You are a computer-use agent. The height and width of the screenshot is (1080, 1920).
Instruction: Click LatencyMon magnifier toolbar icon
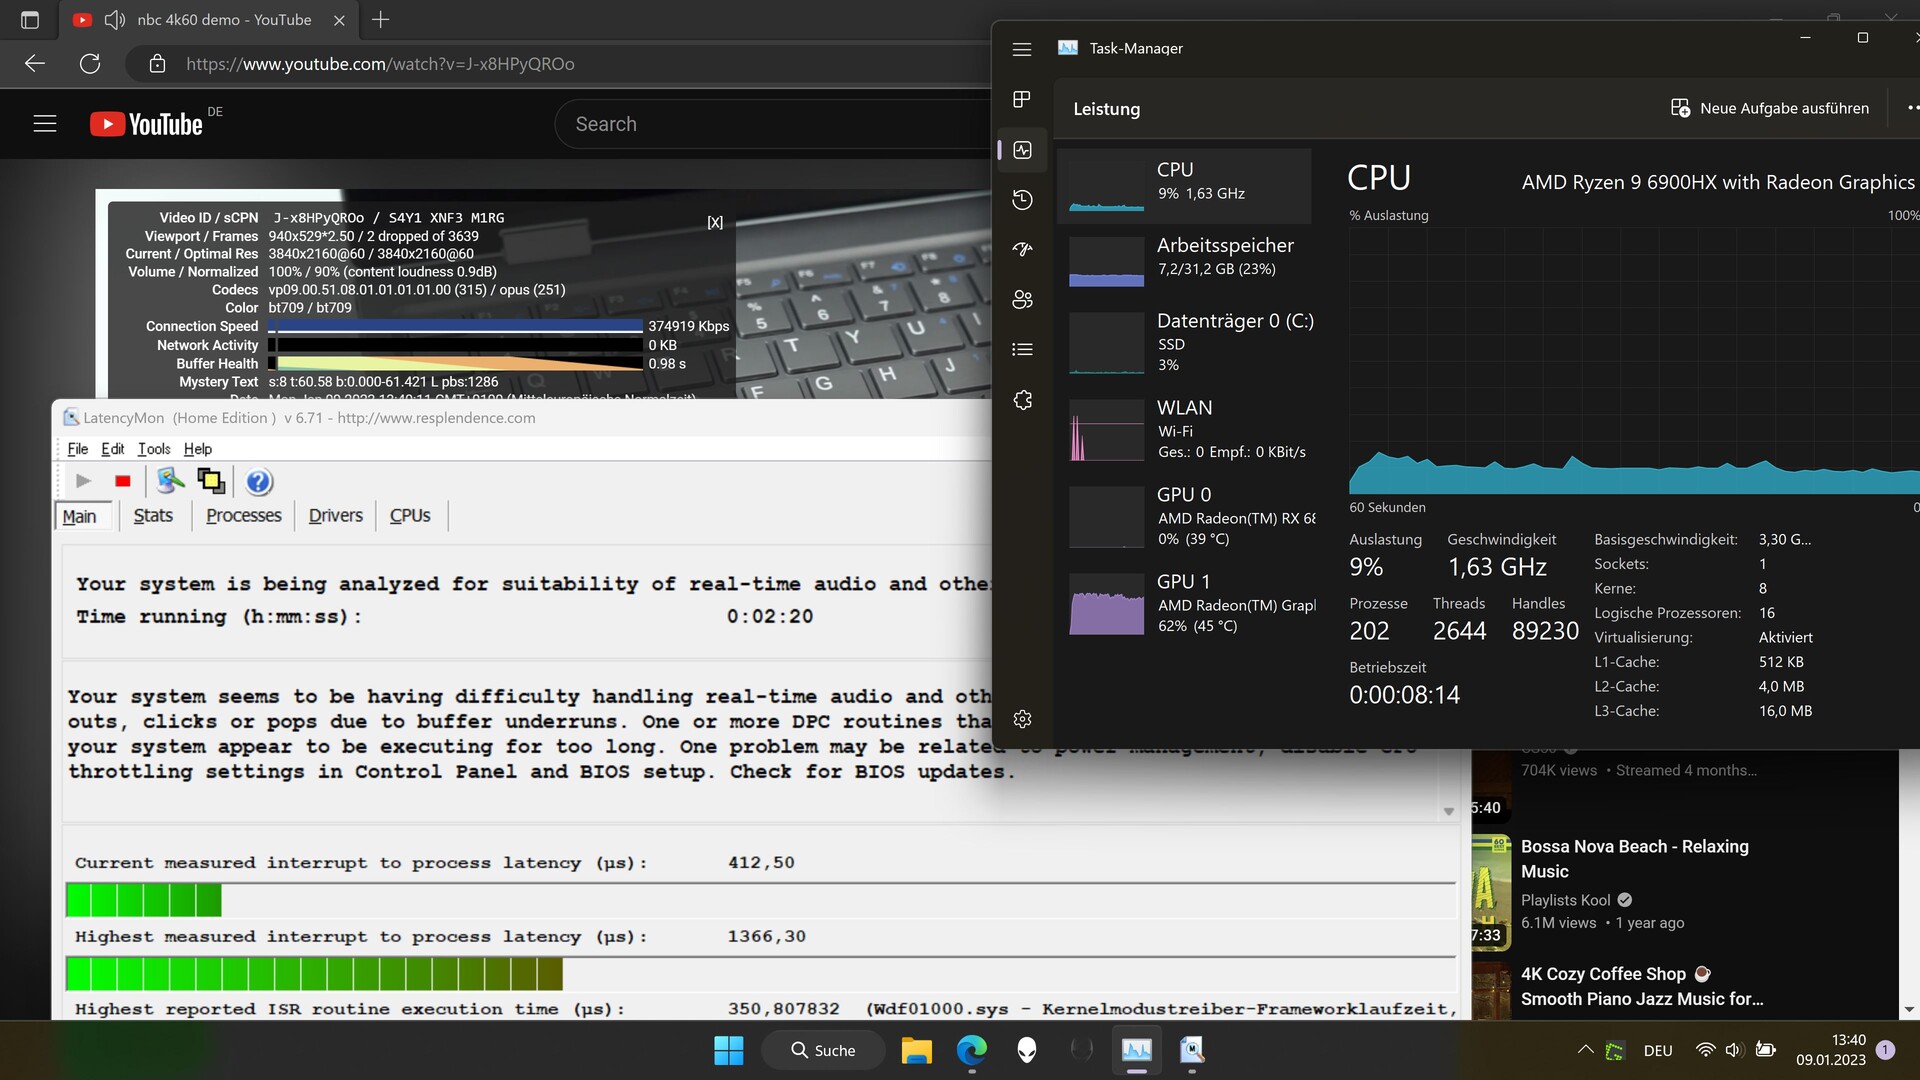[x=170, y=481]
